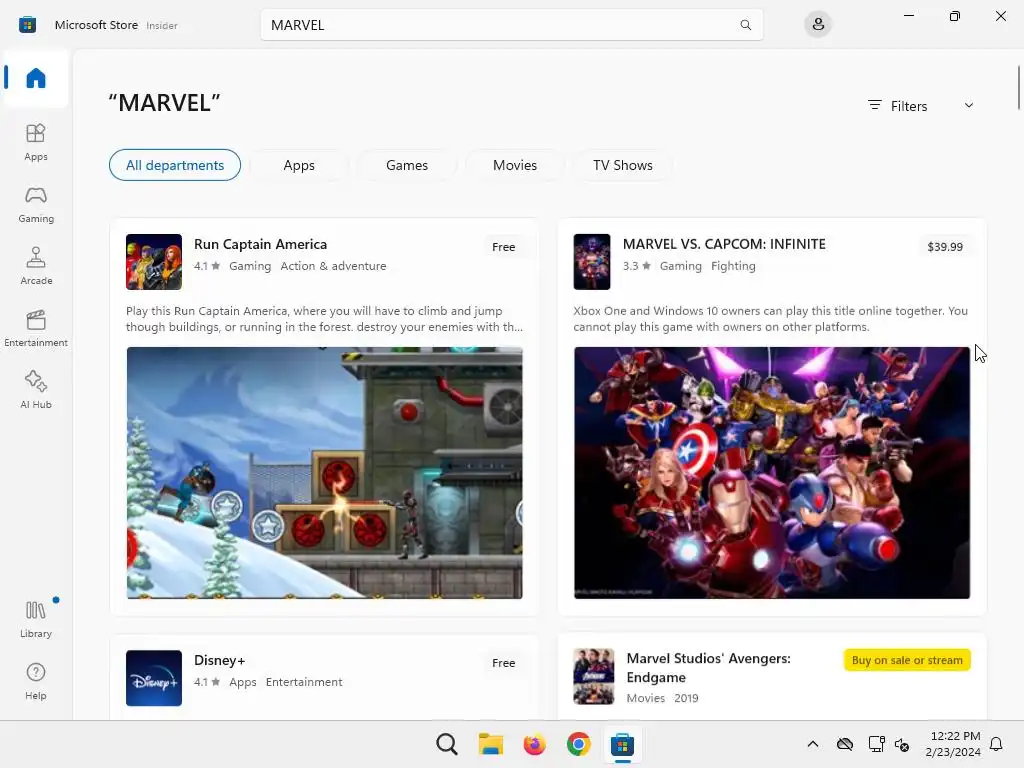Click the Buy on sale or stream button

coord(907,660)
